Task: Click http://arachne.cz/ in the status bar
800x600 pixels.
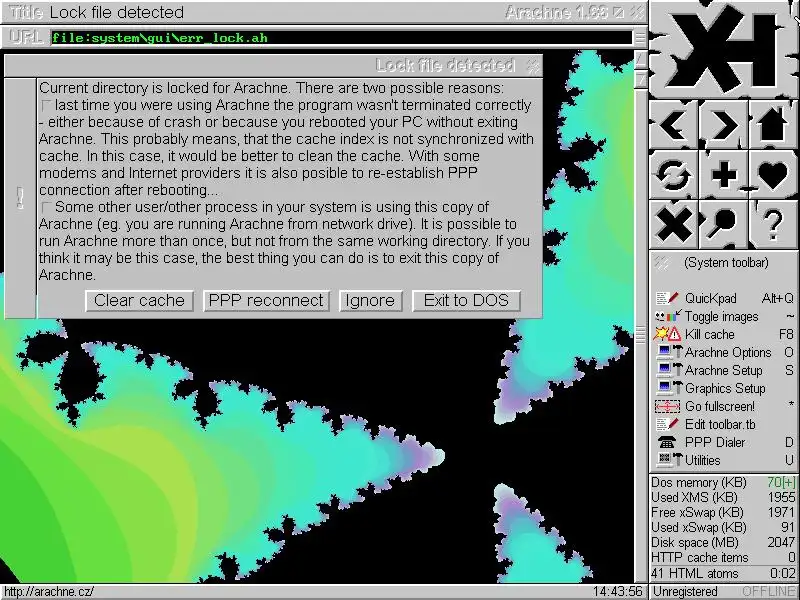Action: (x=49, y=592)
